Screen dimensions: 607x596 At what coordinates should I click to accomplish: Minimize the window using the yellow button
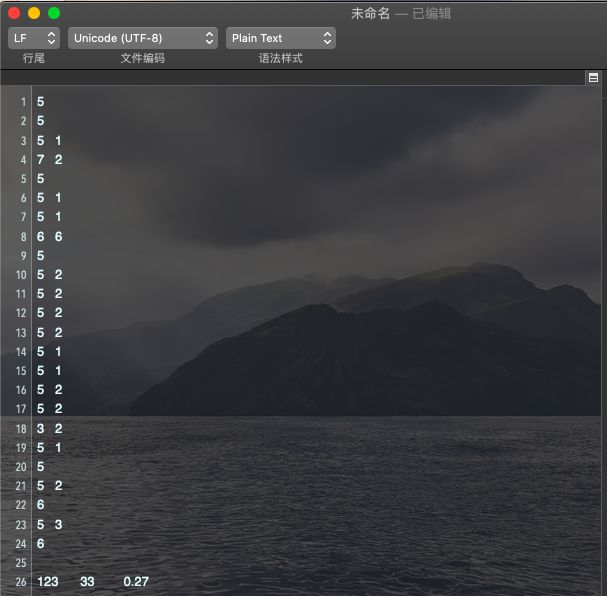point(34,13)
